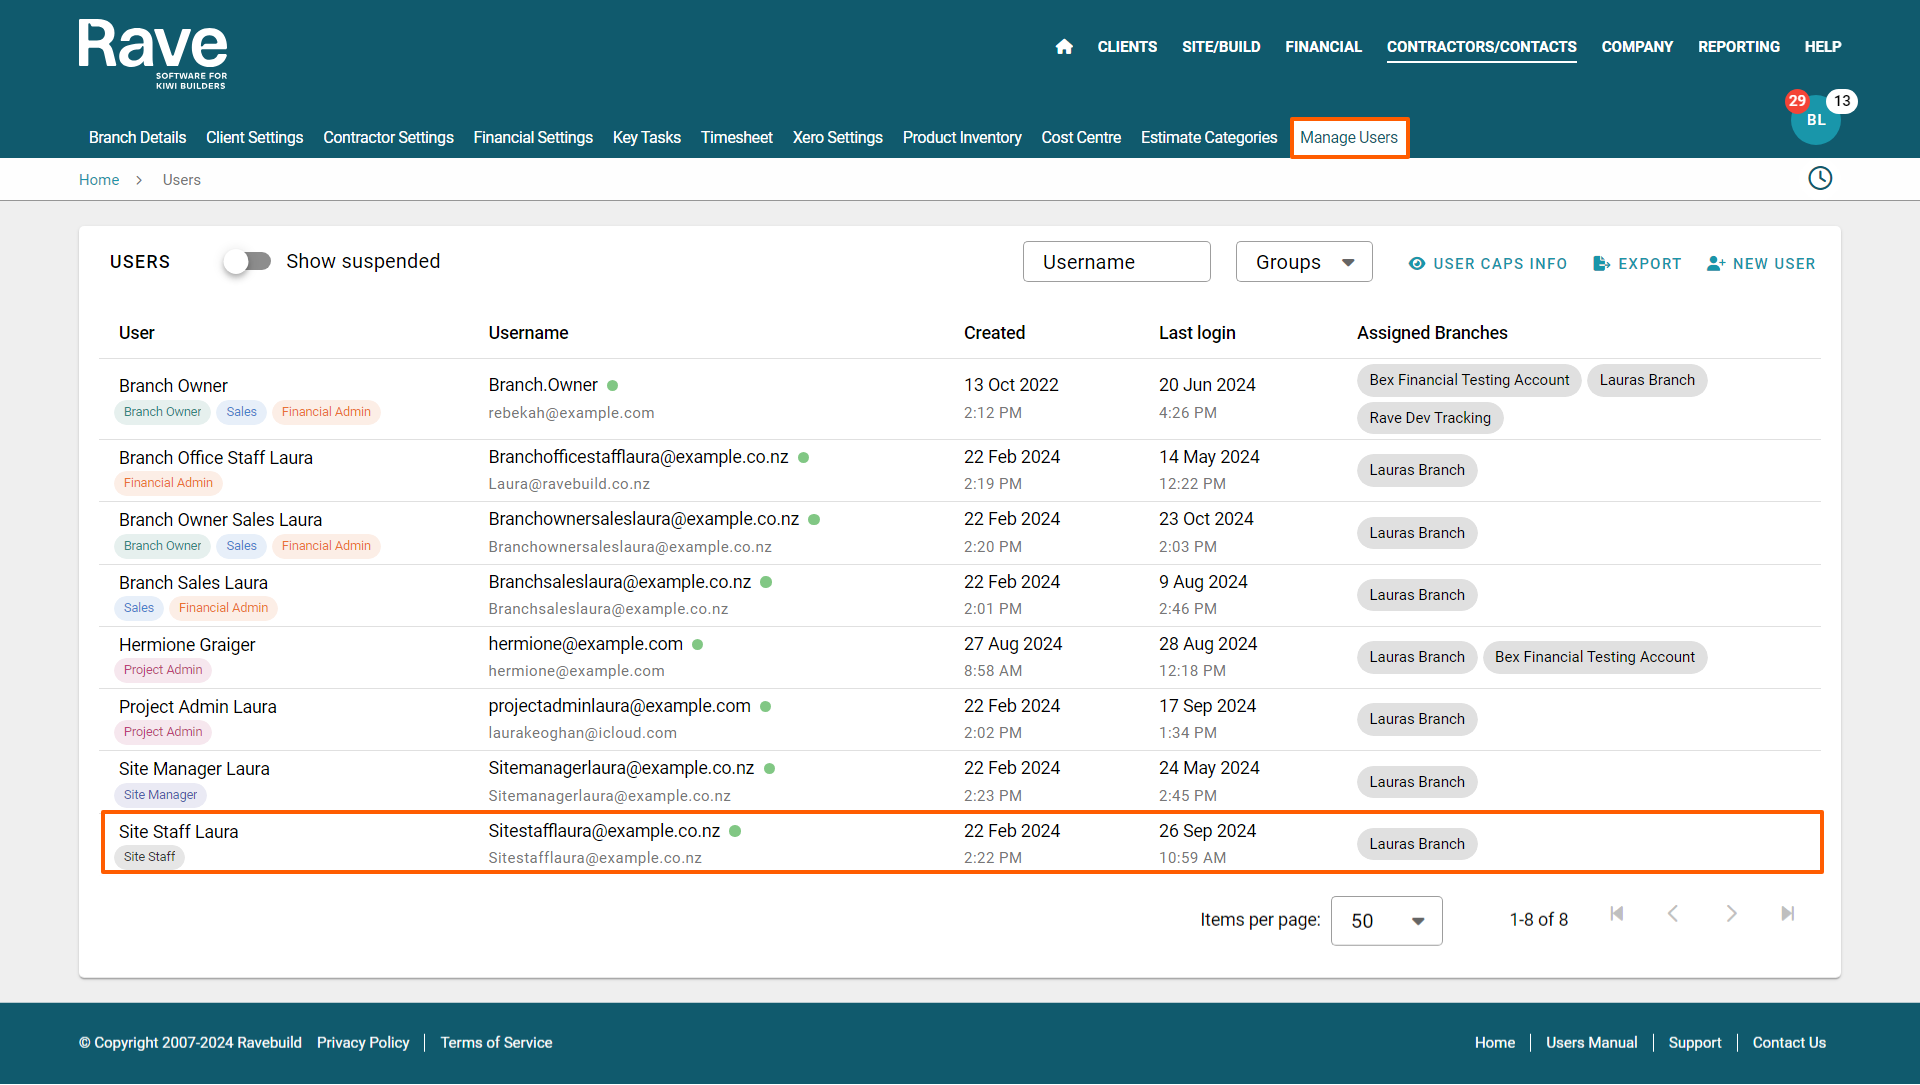Select the Manage Users tab

1348,138
